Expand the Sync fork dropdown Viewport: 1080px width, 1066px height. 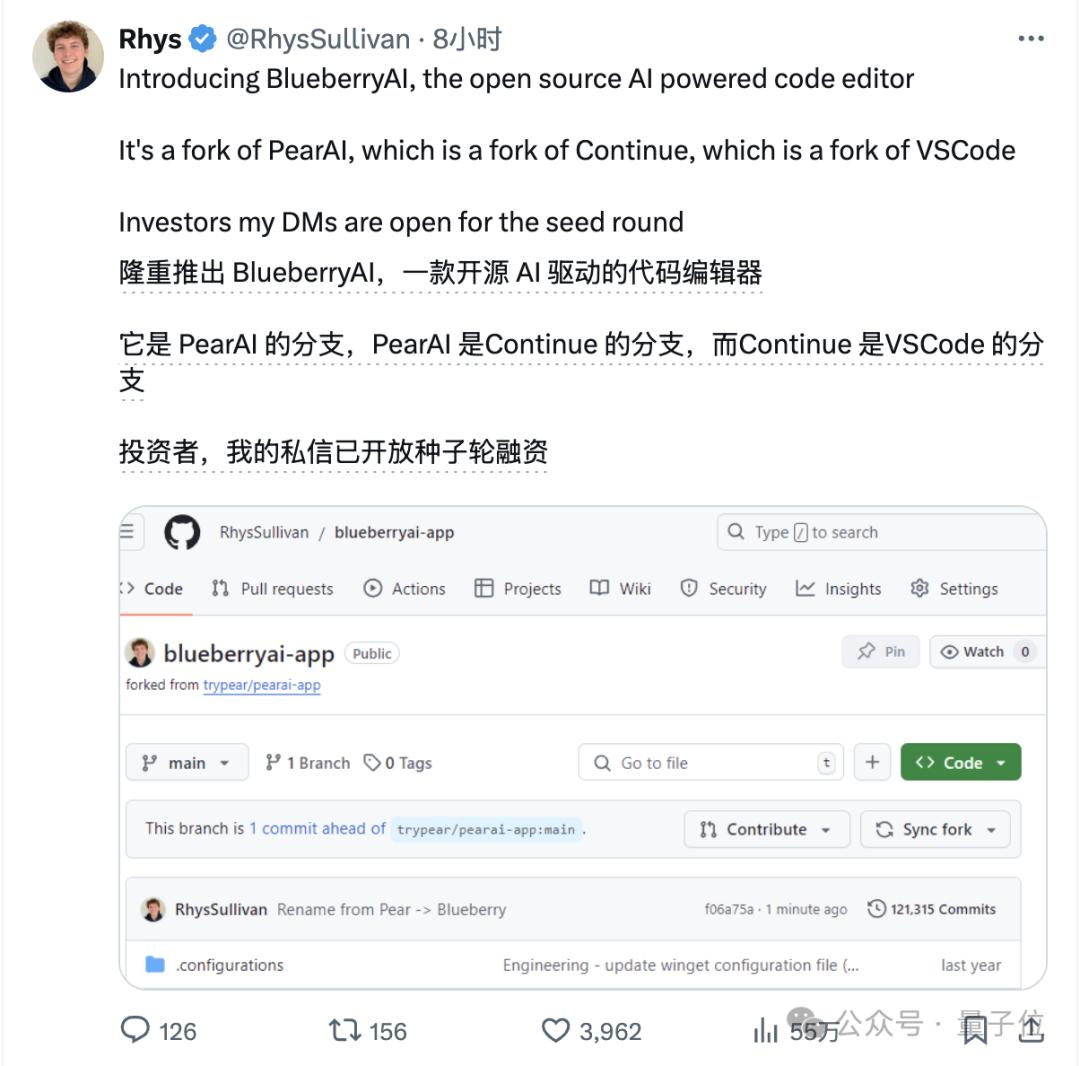(935, 829)
